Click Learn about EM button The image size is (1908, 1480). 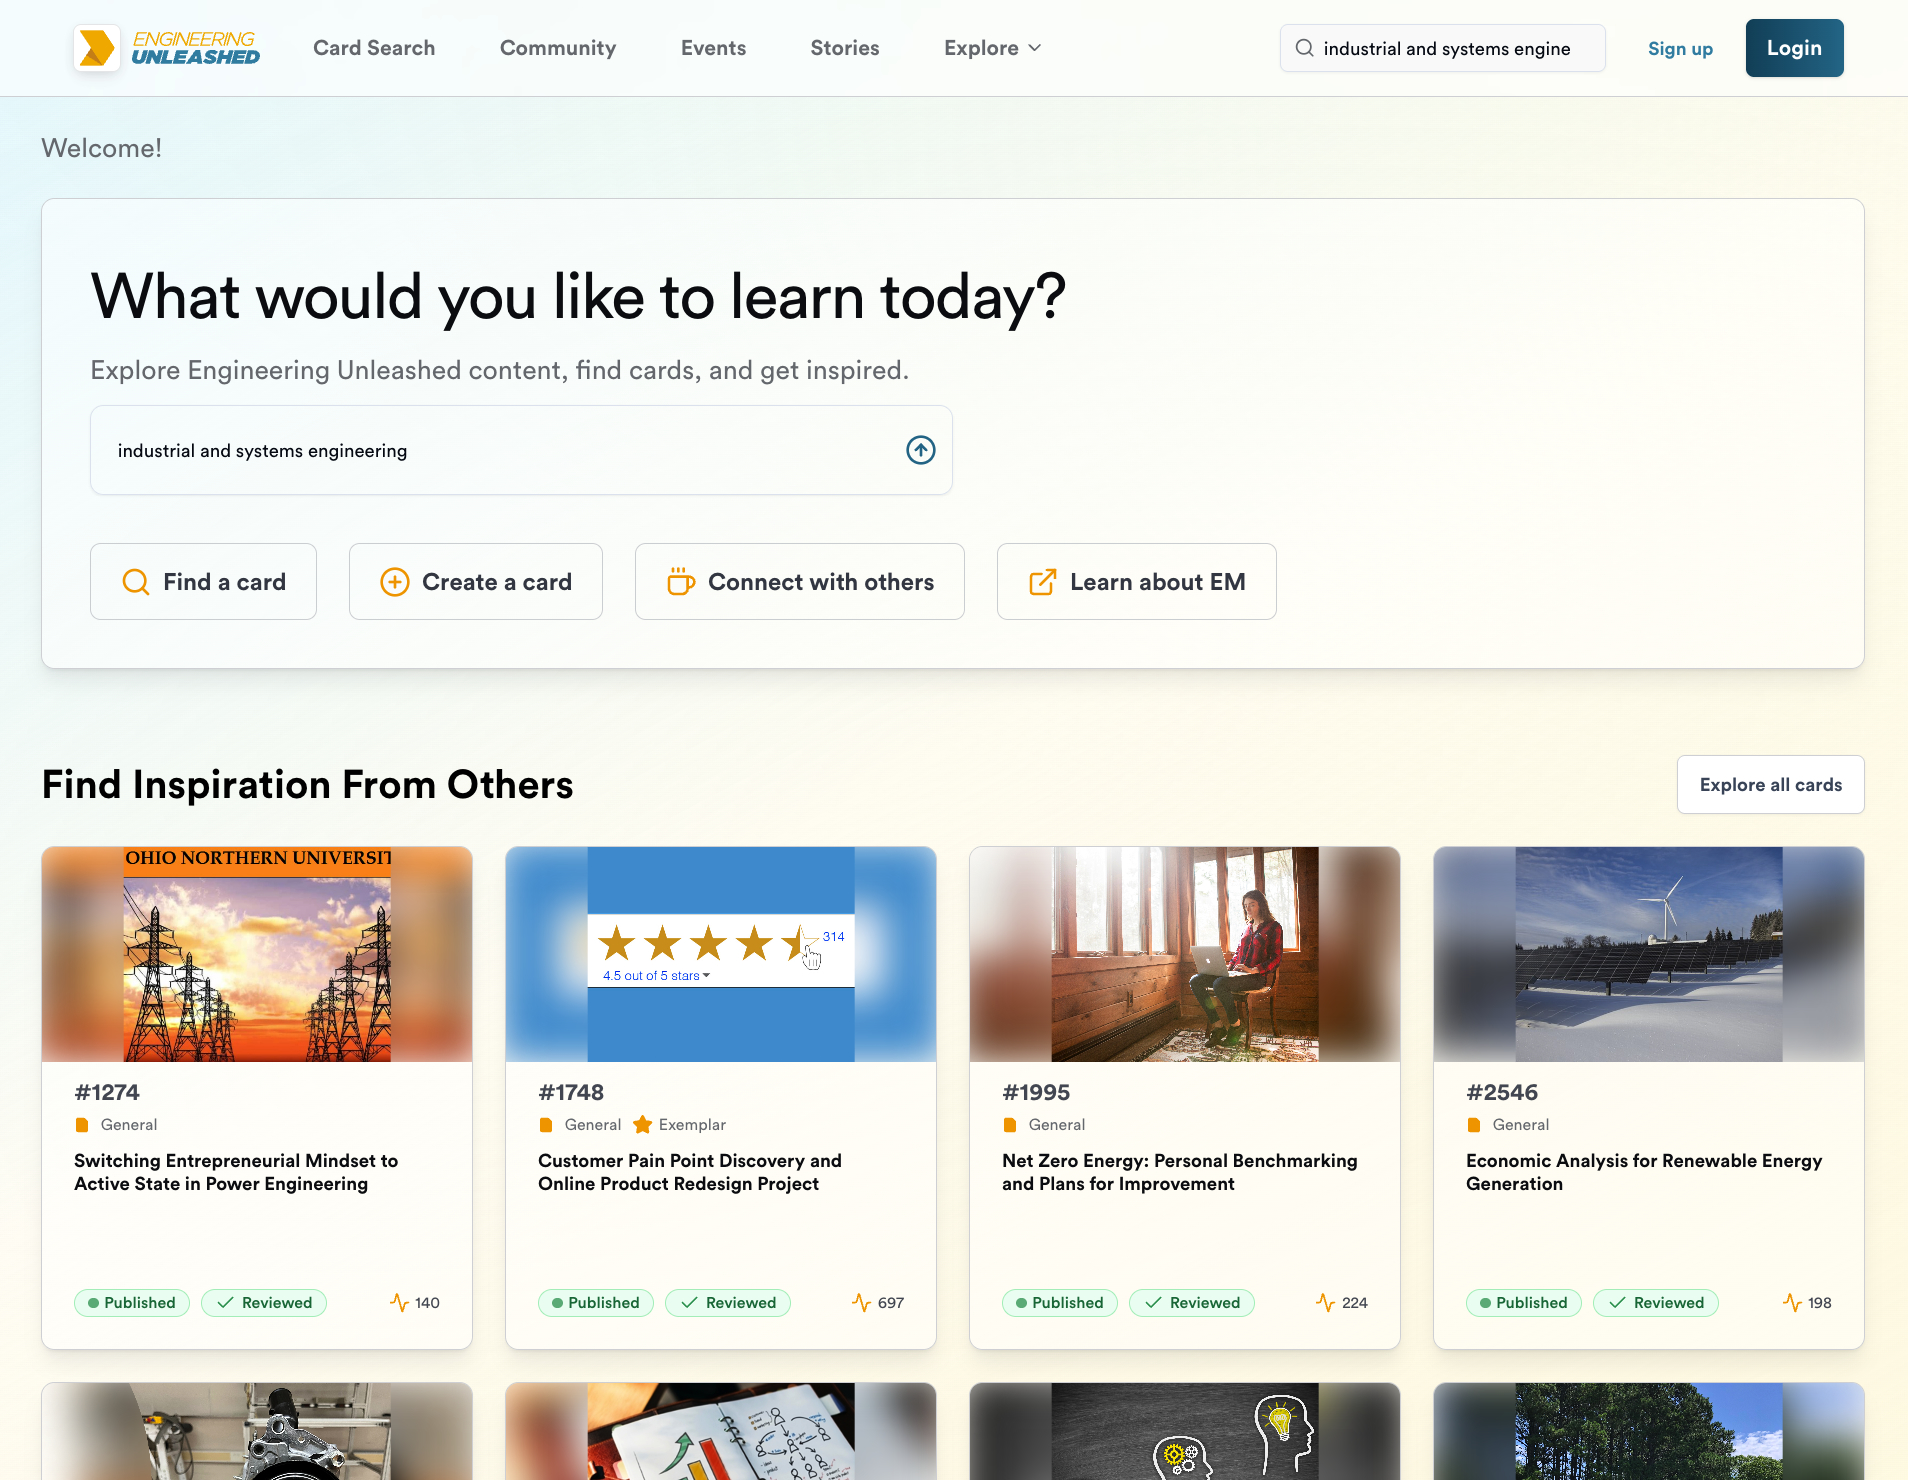click(x=1137, y=582)
